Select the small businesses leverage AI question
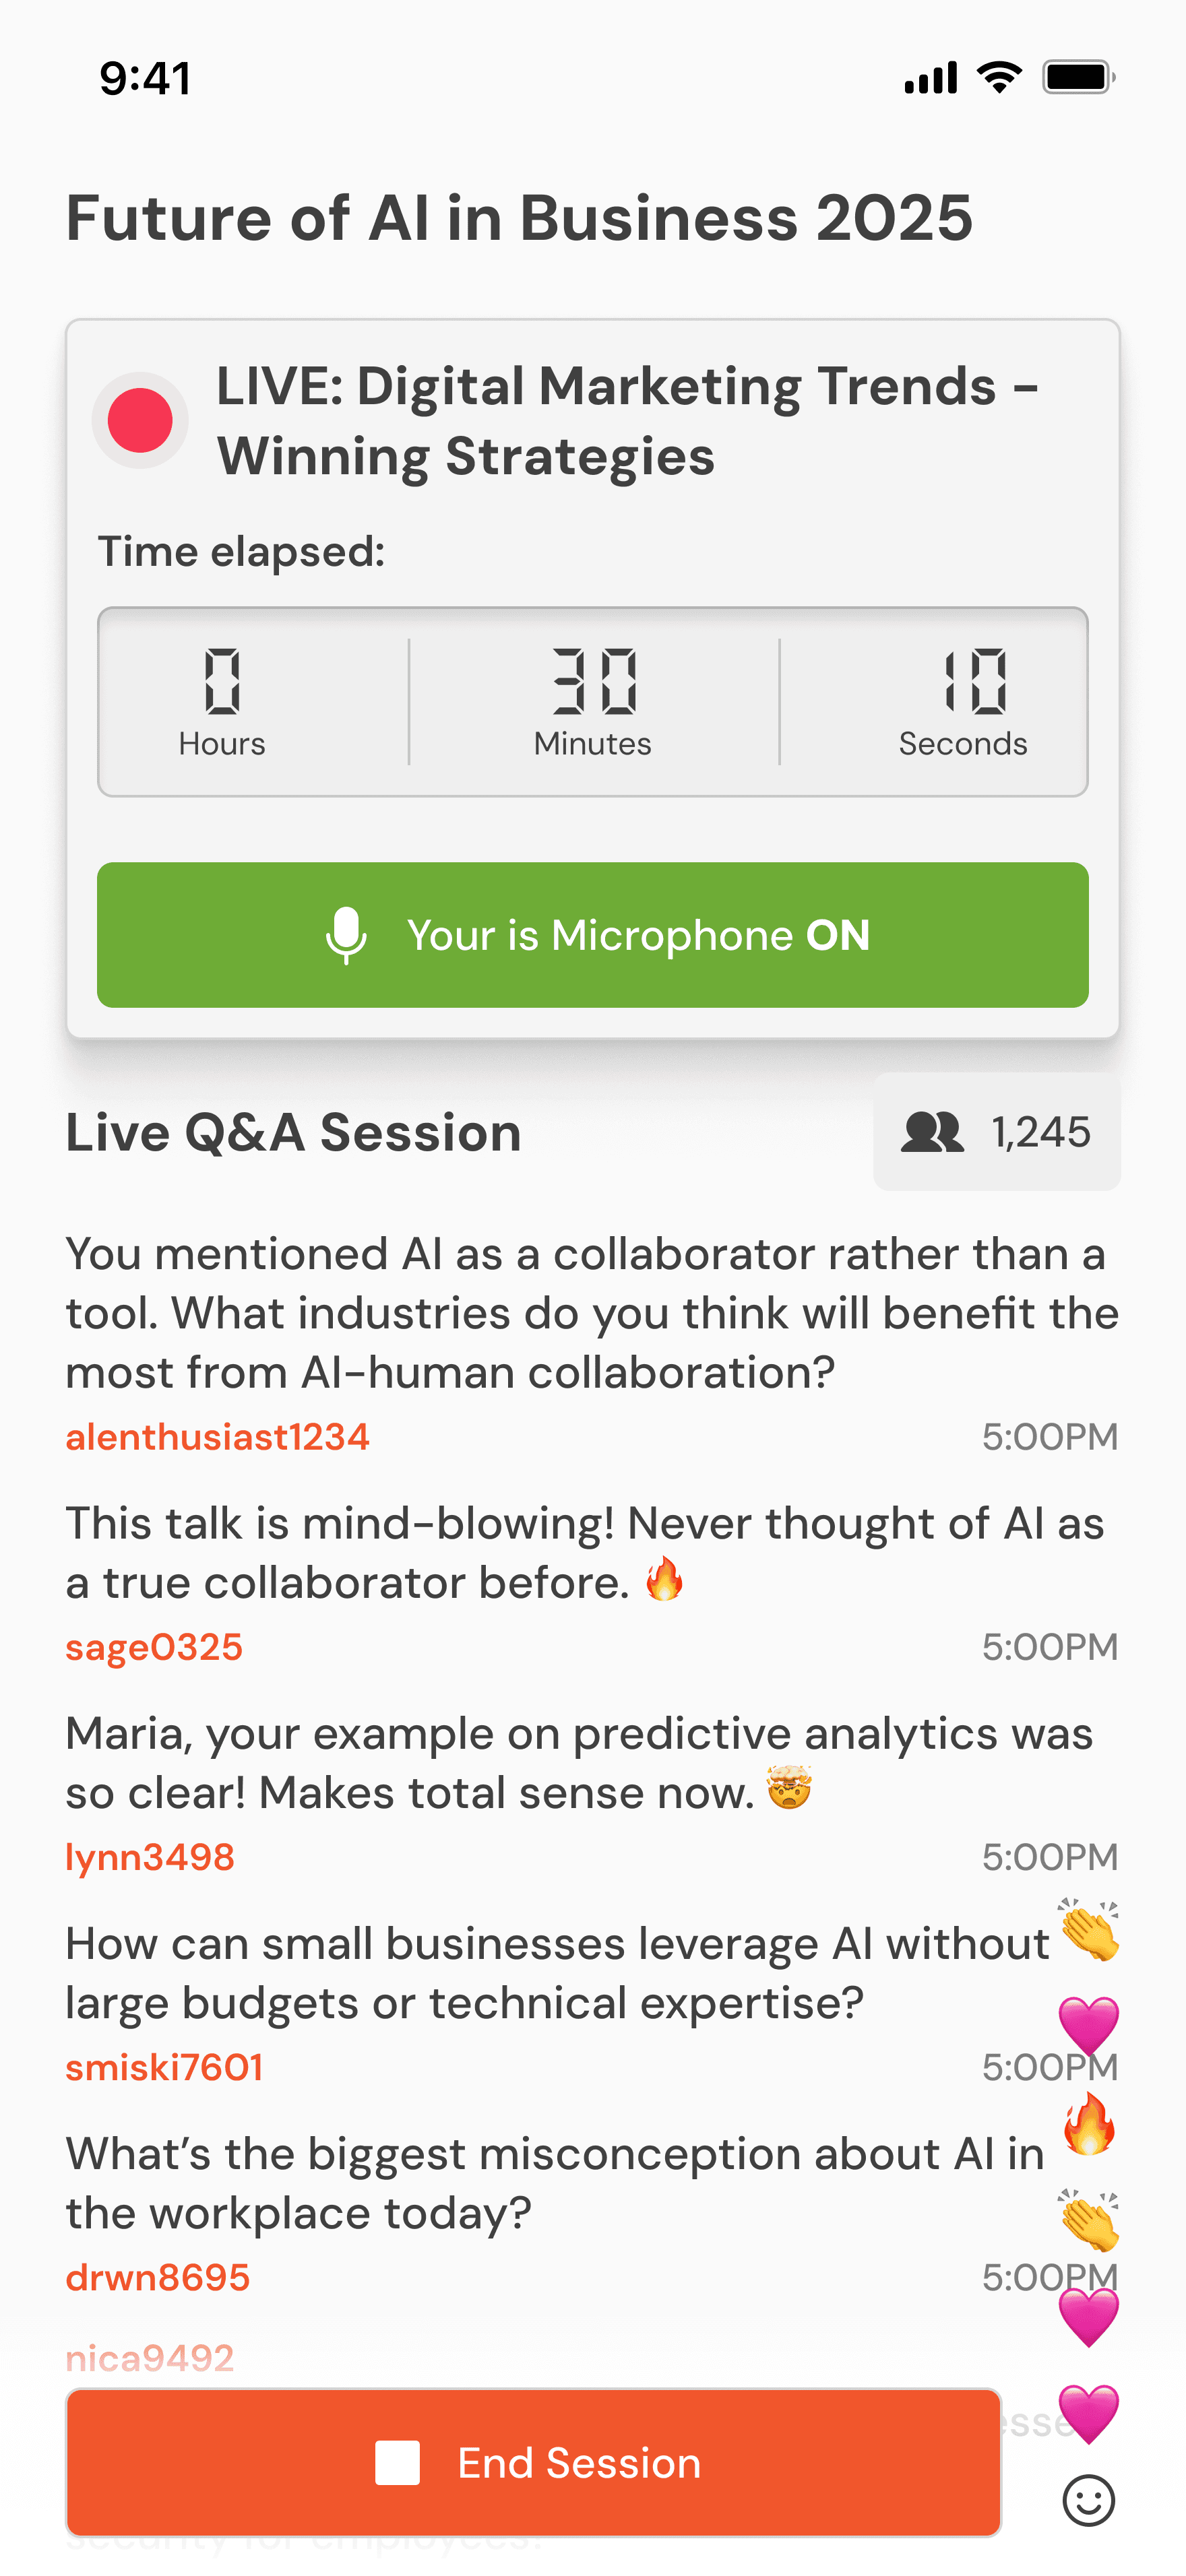 pyautogui.click(x=558, y=1973)
